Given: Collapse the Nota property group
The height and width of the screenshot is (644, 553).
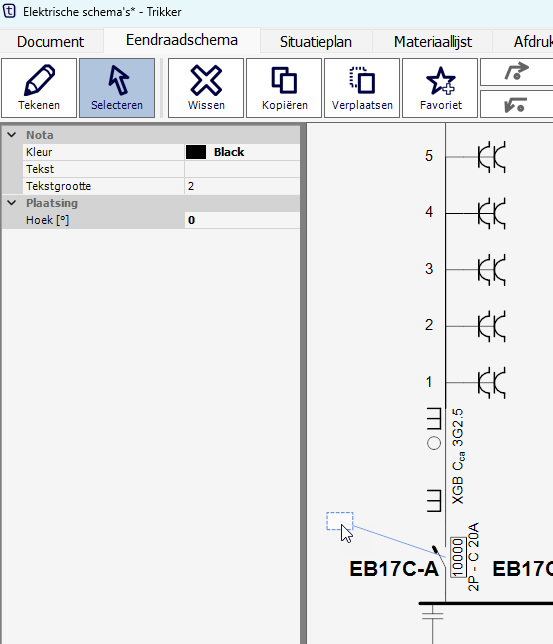Looking at the screenshot, I should [x=12, y=135].
